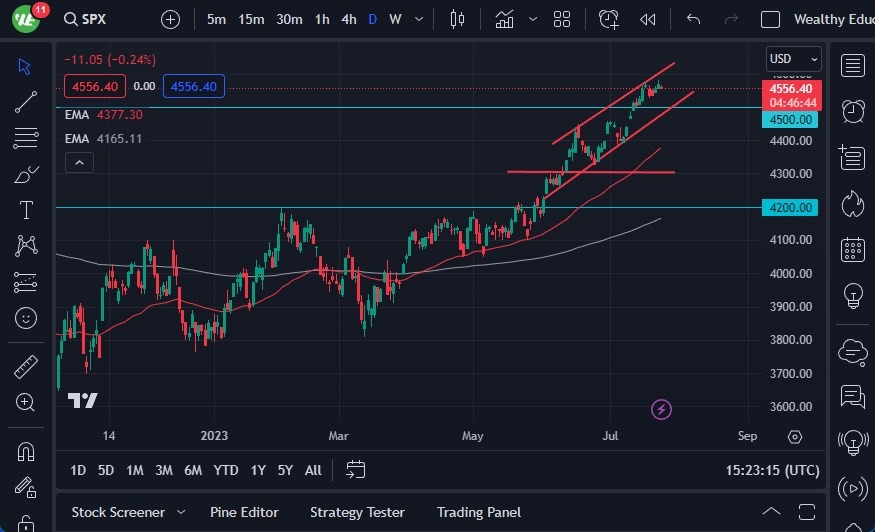The image size is (875, 532).
Task: Toggle the layout square beside Wealthy Educ
Action: pos(770,19)
